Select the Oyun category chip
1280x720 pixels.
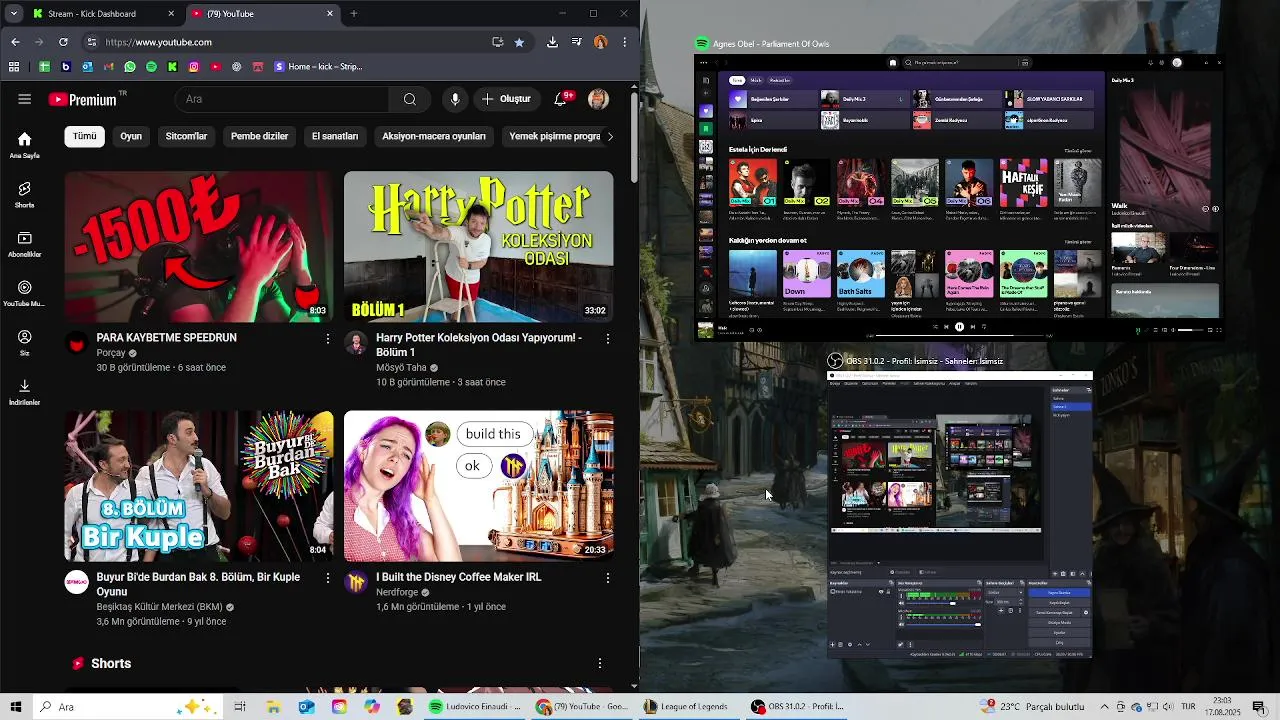coord(131,136)
